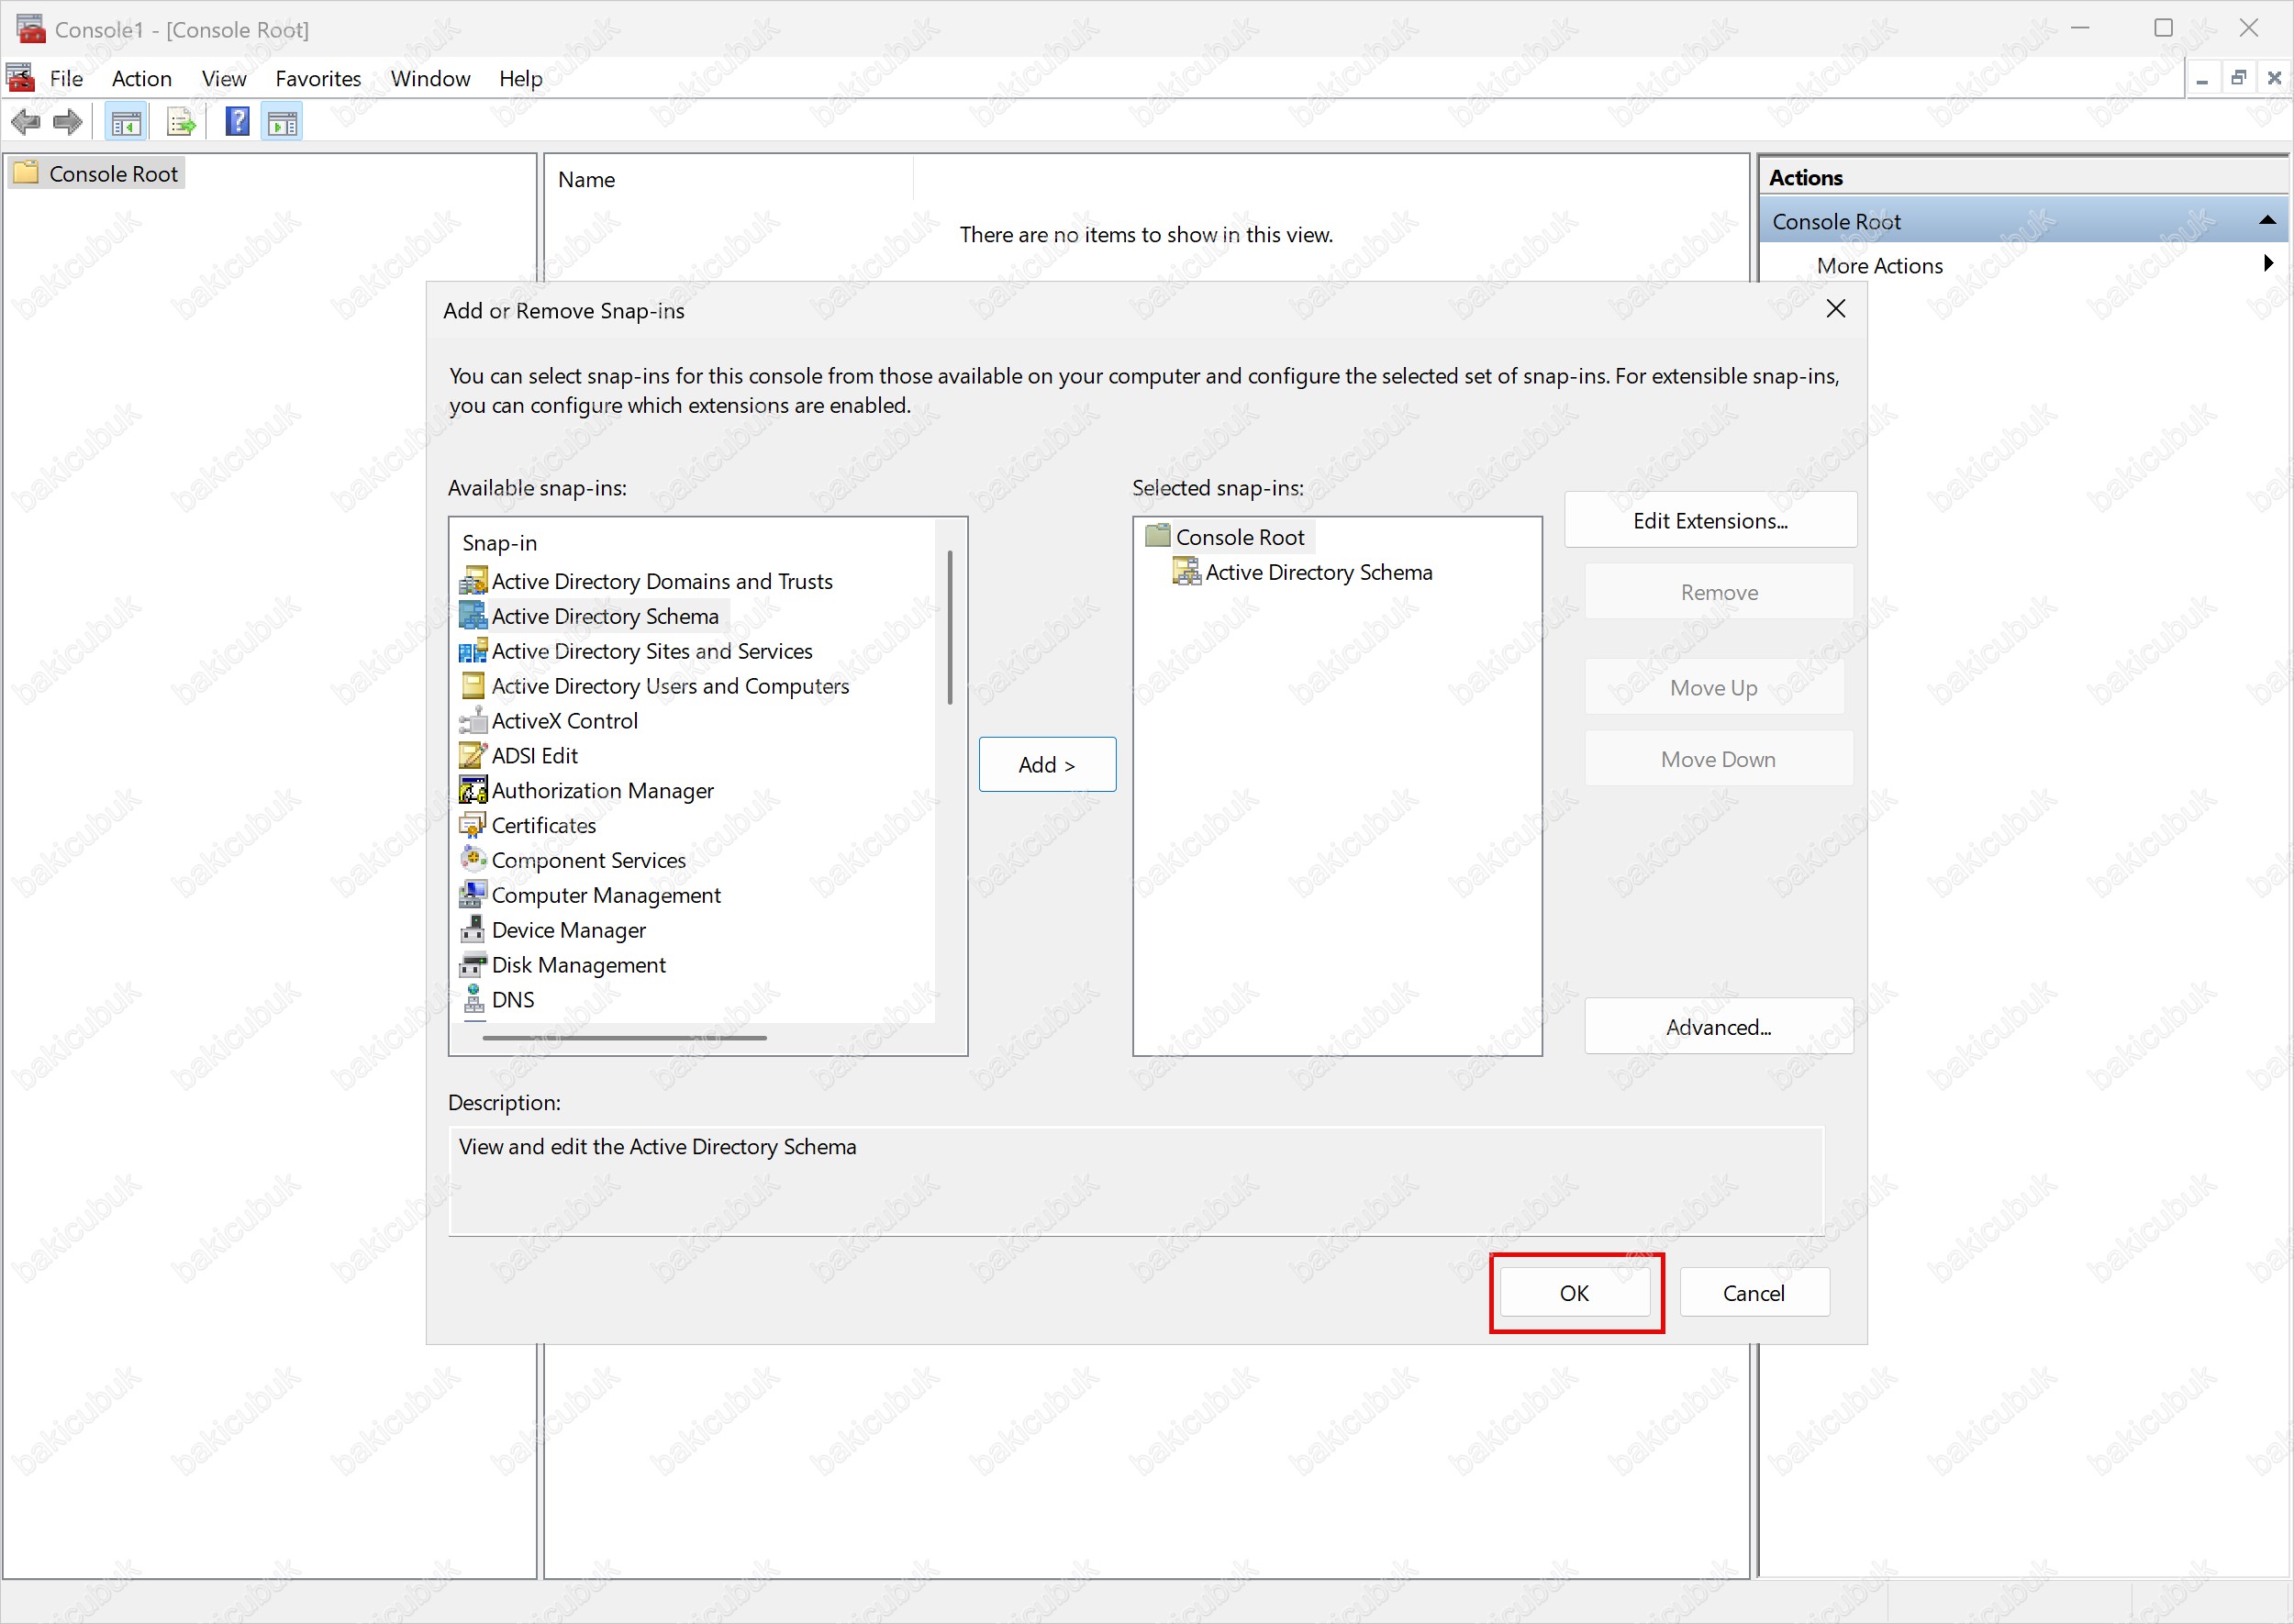Select "ActiveX Control" text in the list

click(x=564, y=721)
